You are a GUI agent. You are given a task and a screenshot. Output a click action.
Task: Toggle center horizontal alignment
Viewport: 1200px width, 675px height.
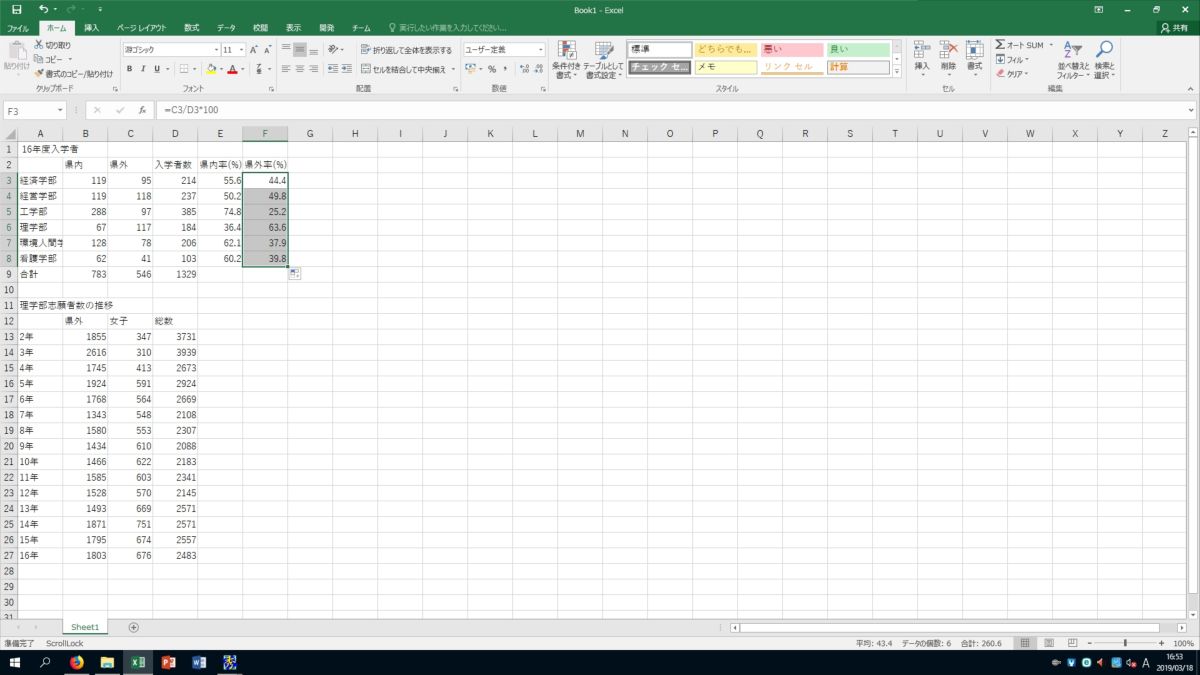coord(300,69)
